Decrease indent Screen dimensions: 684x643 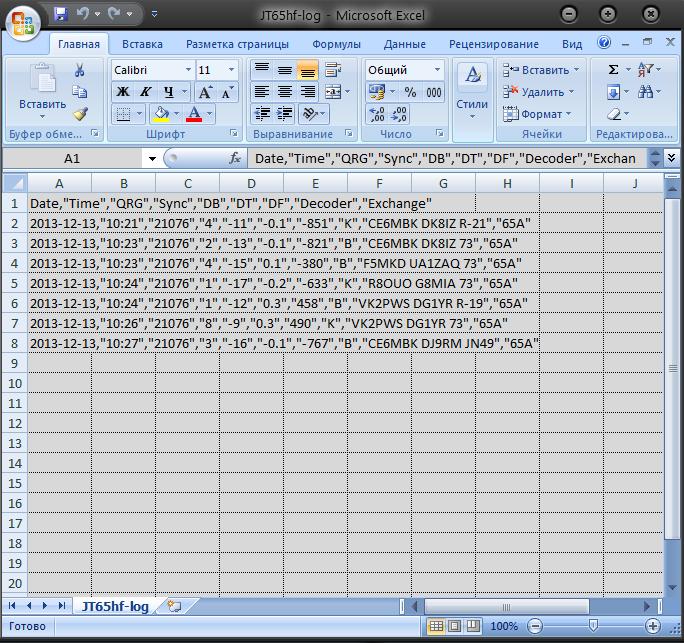[x=262, y=114]
